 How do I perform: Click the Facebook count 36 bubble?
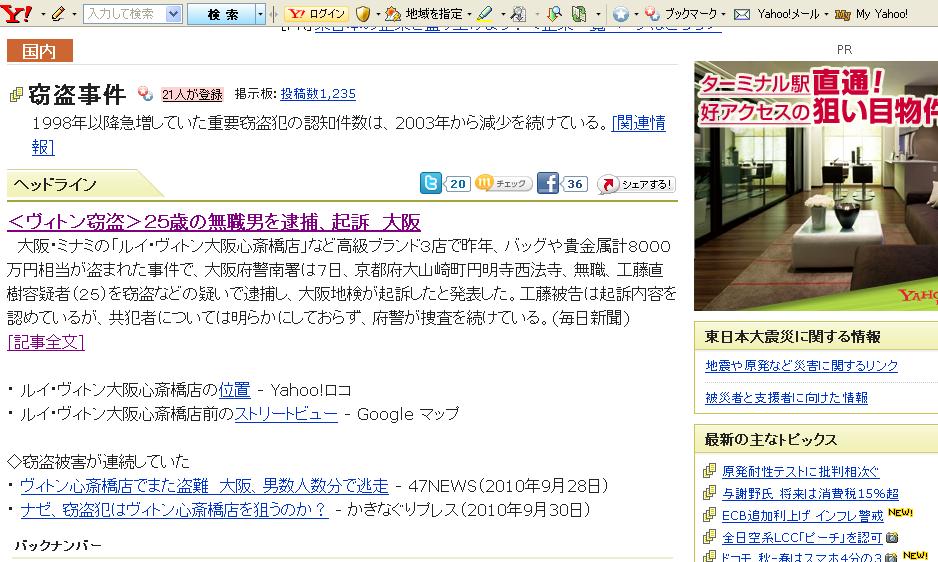(x=574, y=184)
